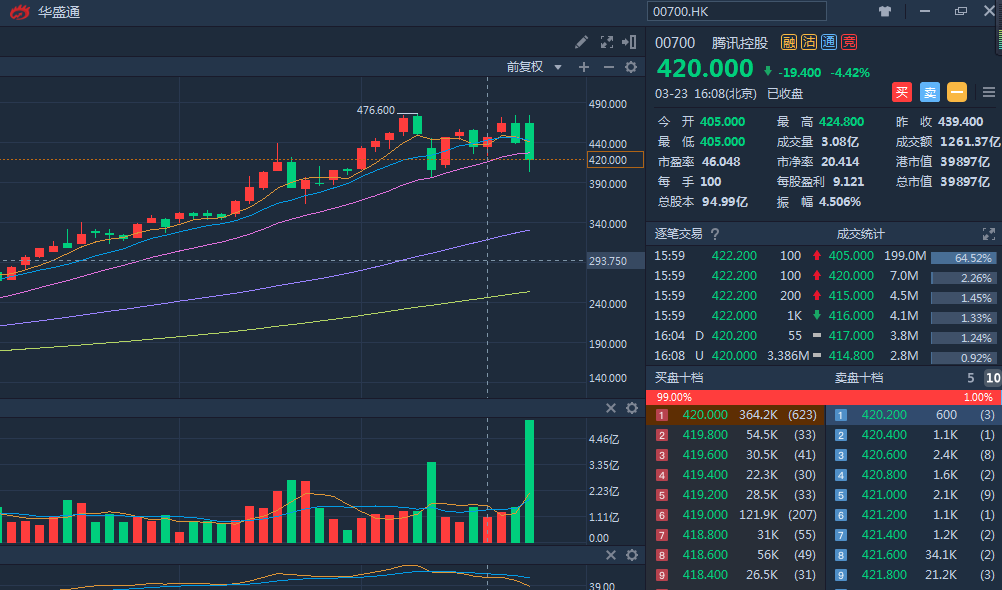Select bid level 1 at 420.000
The height and width of the screenshot is (590, 1002).
click(x=736, y=415)
